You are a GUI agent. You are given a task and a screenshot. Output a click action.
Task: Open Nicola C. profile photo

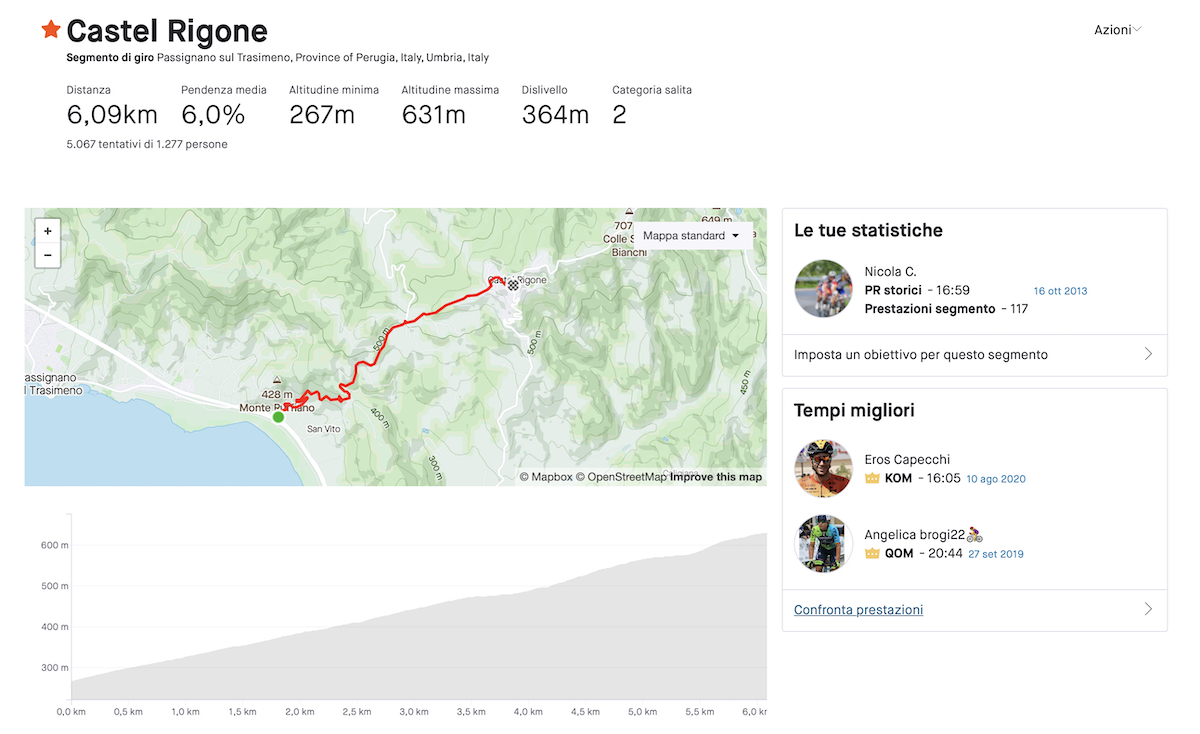click(x=823, y=290)
